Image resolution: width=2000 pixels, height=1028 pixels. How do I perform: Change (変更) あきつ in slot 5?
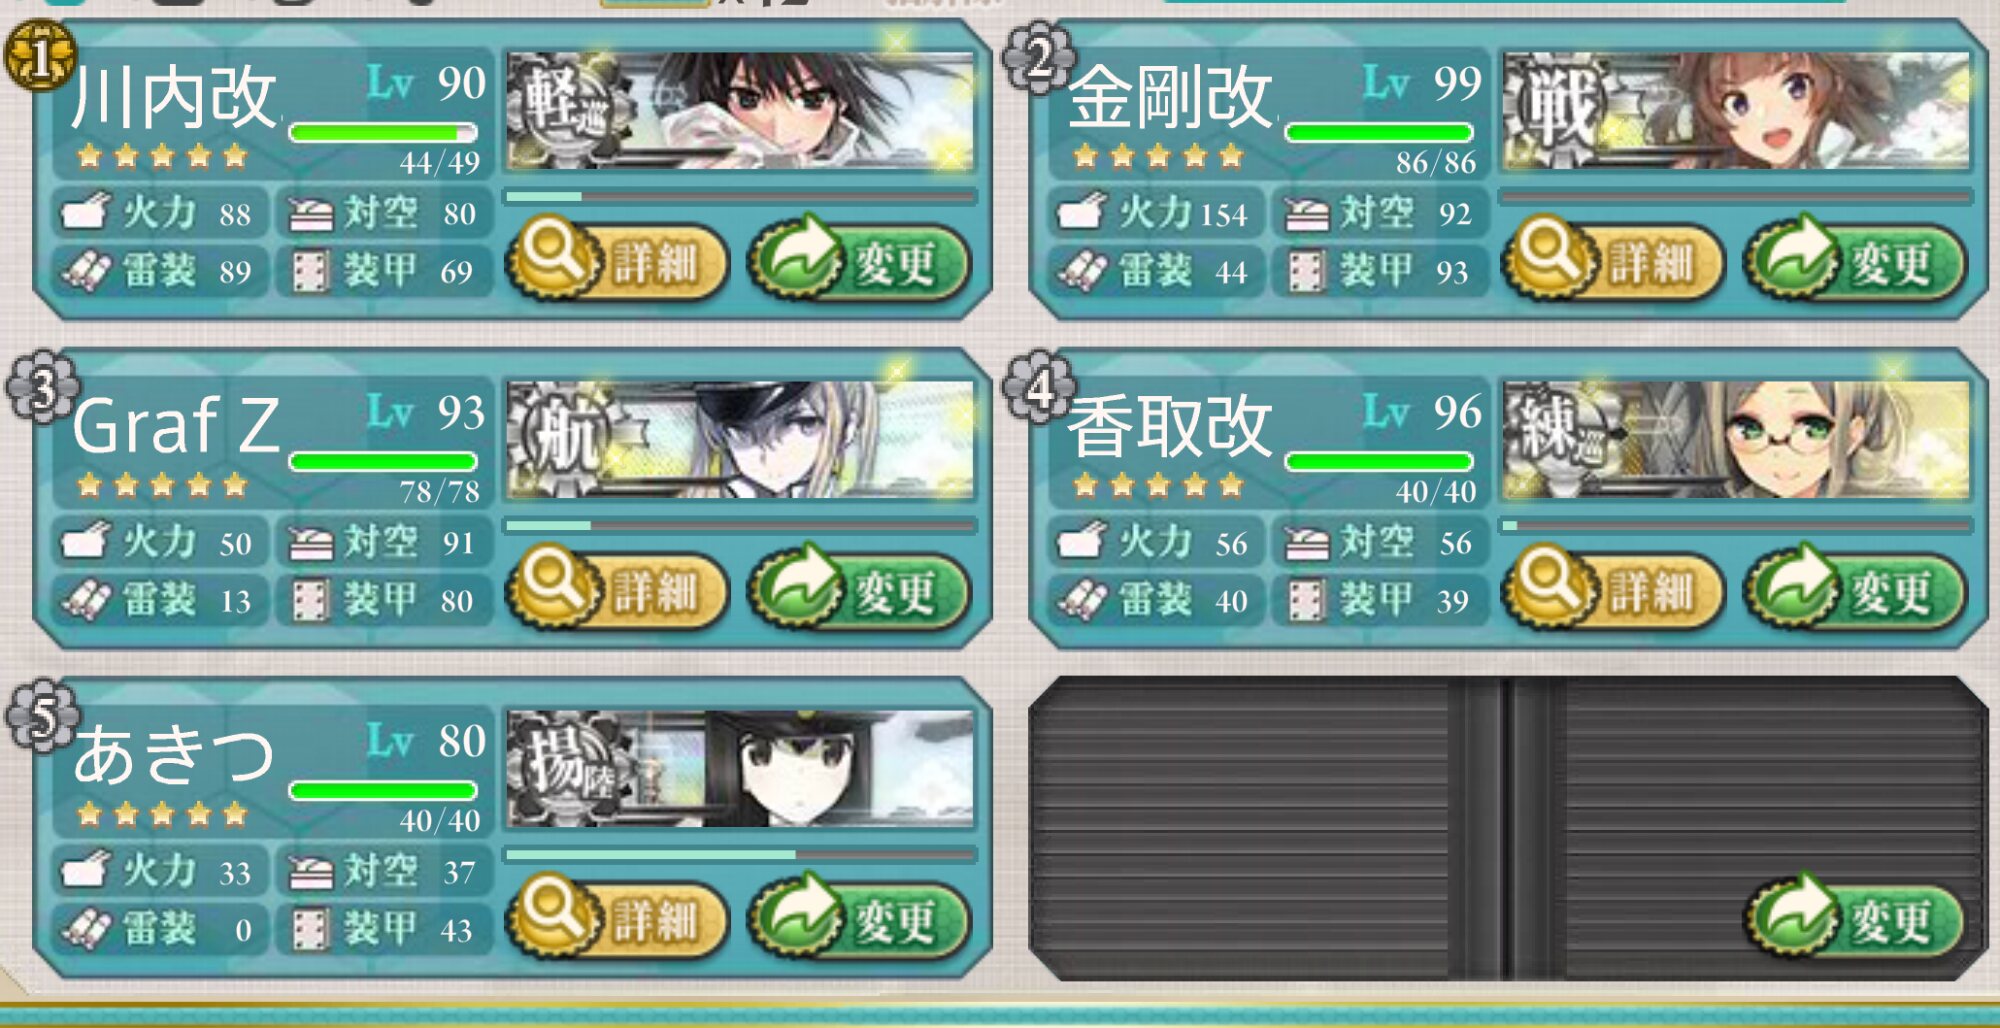point(859,919)
